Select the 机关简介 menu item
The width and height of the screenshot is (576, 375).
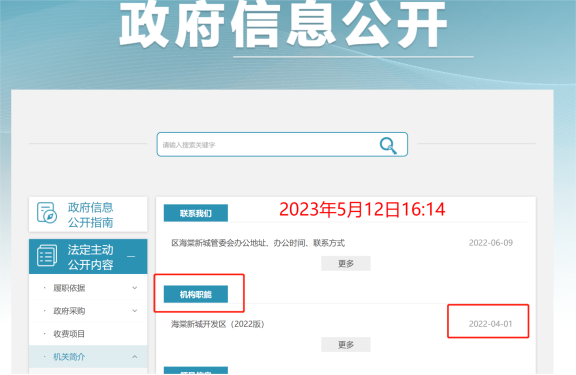pyautogui.click(x=69, y=357)
